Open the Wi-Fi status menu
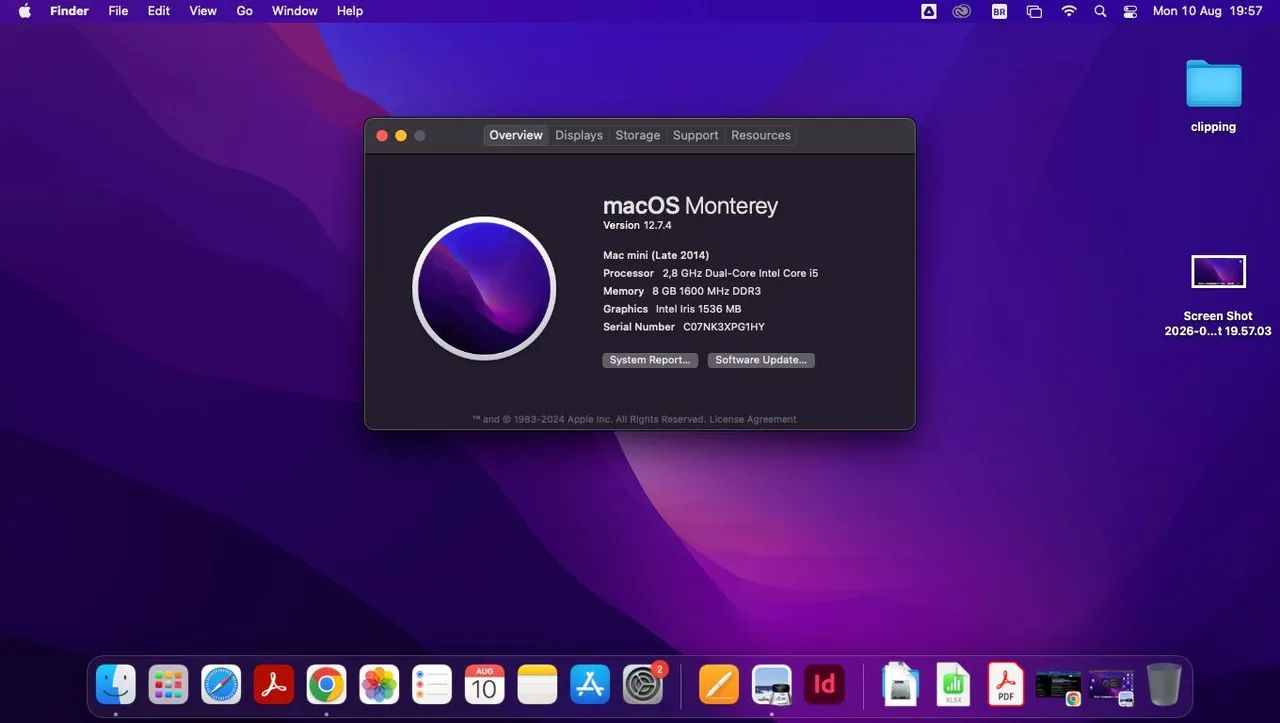Viewport: 1280px width, 723px height. tap(1069, 11)
